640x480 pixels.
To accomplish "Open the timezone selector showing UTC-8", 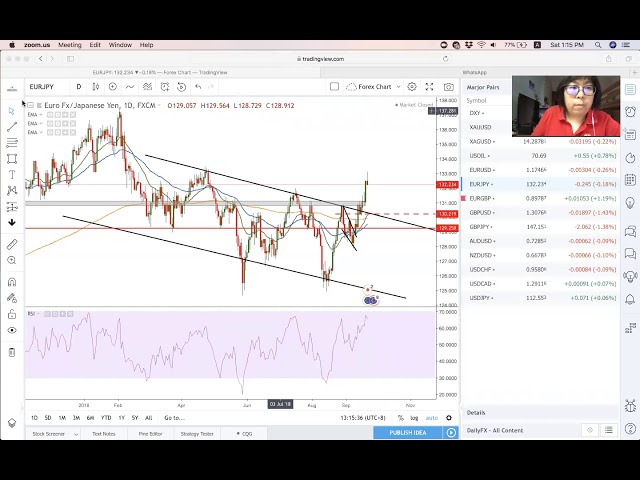I will click(x=362, y=418).
